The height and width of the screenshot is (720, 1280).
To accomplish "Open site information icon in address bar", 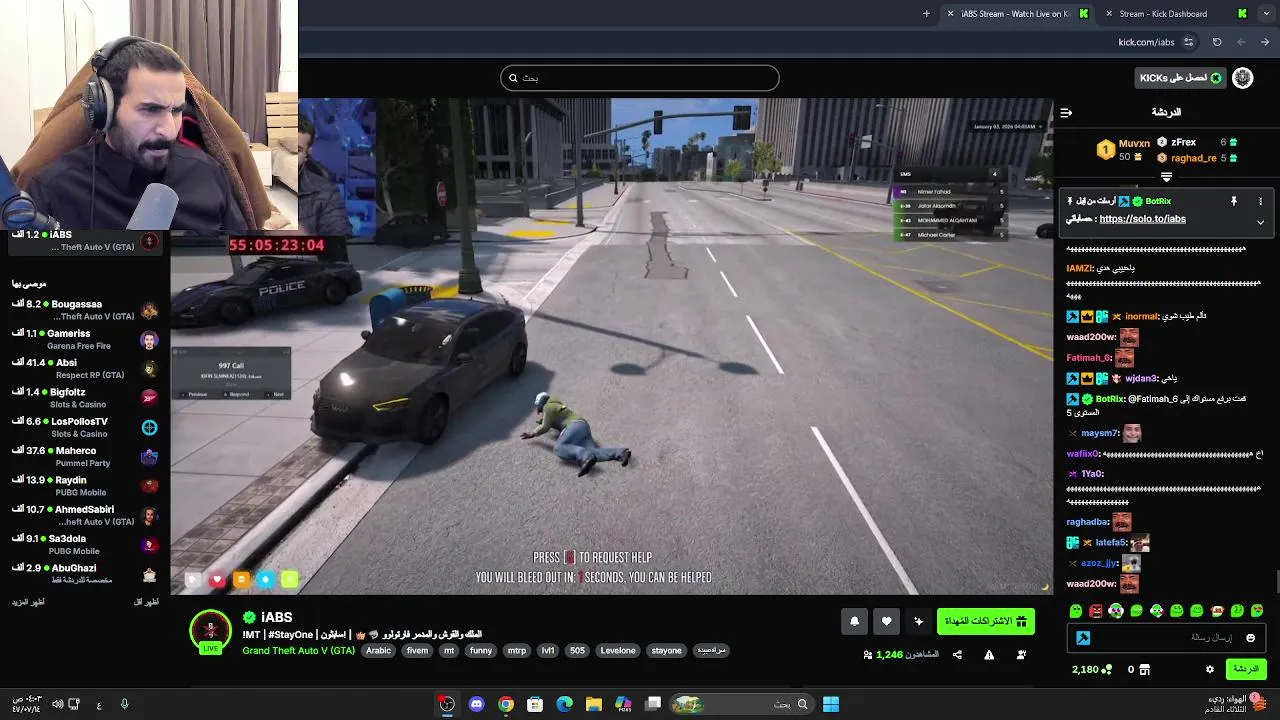I will tap(1188, 42).
